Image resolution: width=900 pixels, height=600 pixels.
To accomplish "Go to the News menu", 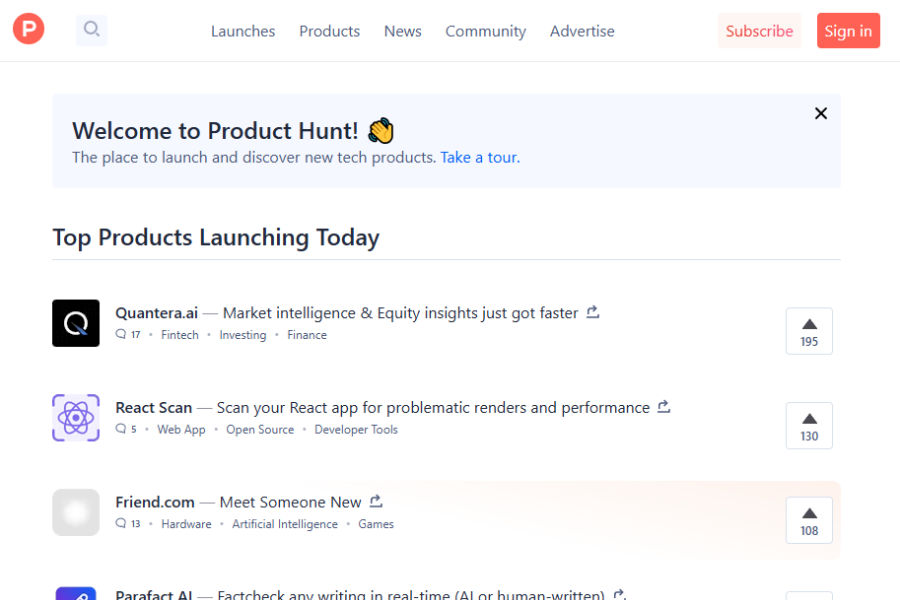I will click(x=403, y=31).
